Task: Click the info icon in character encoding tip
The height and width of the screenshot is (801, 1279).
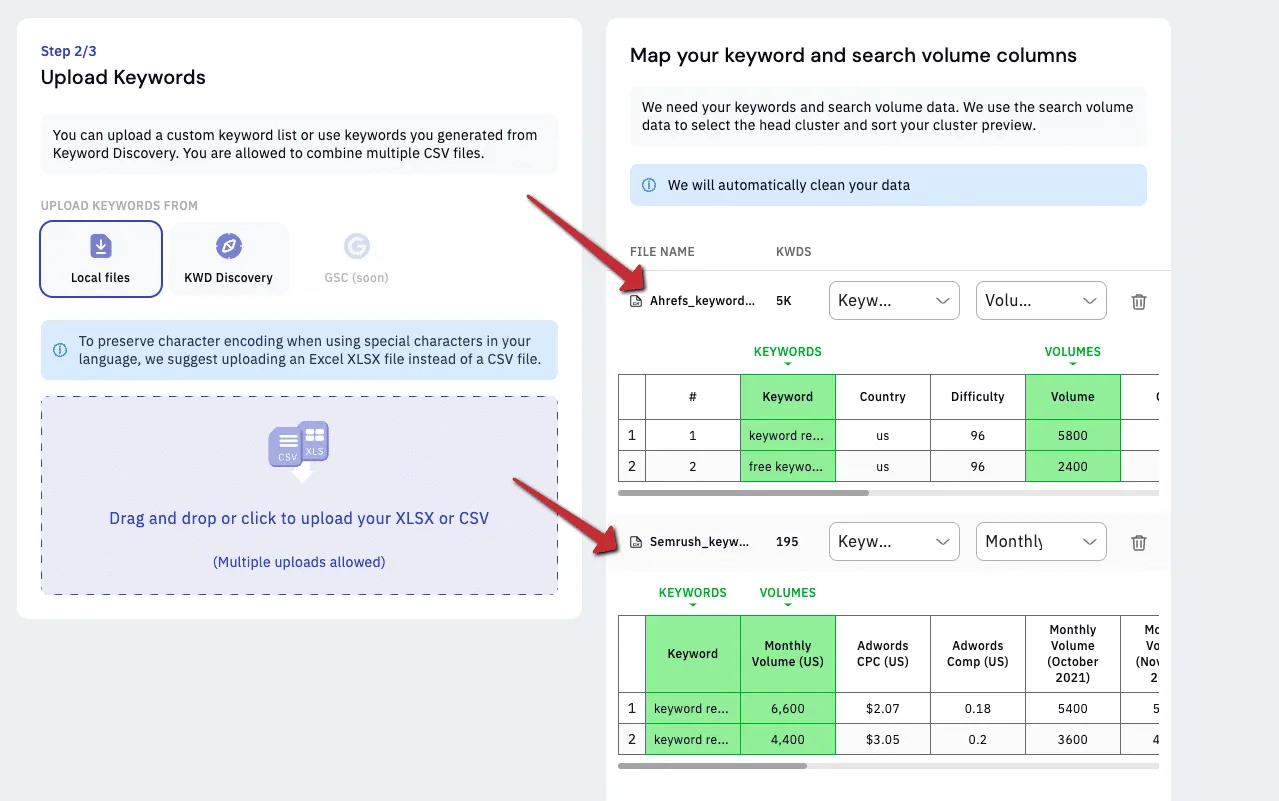Action: pos(60,350)
